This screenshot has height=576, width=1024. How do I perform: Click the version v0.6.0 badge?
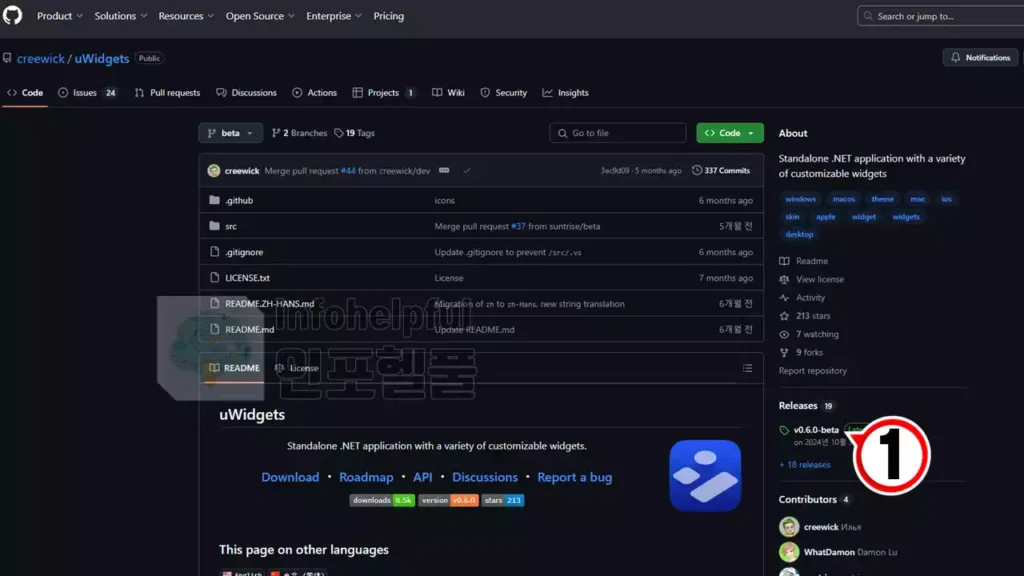click(x=448, y=500)
